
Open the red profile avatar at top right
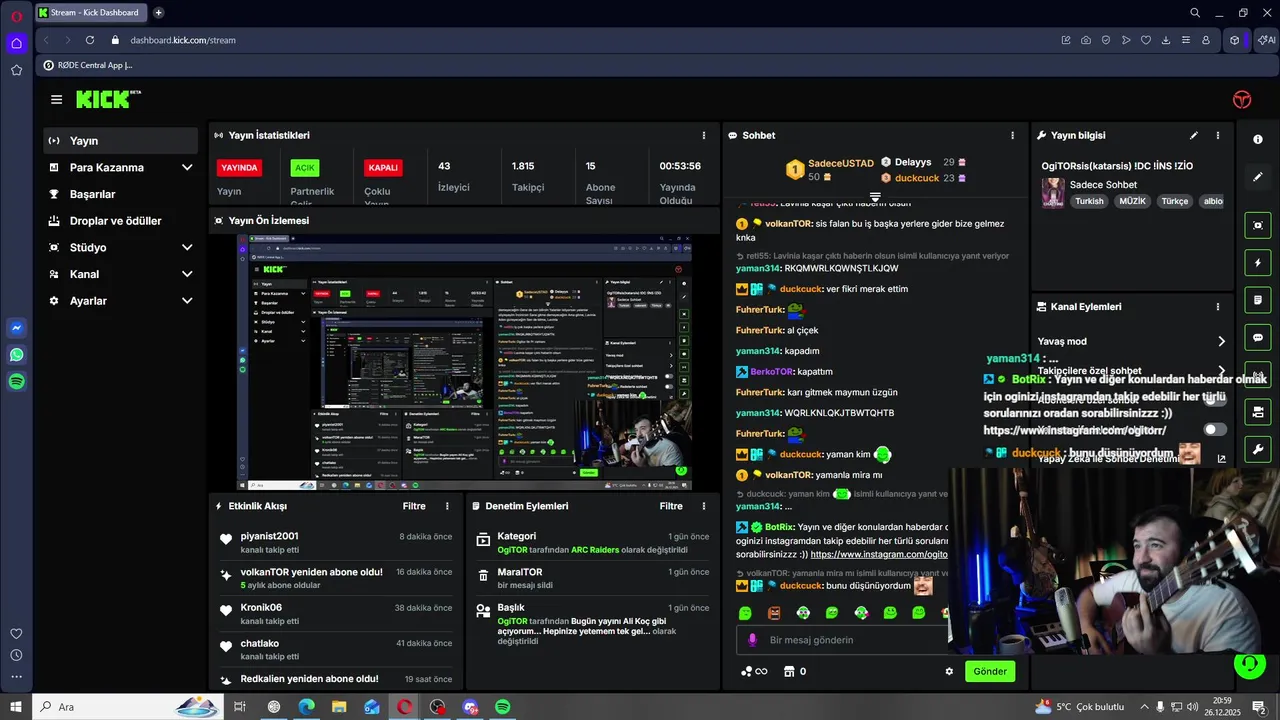(1242, 100)
